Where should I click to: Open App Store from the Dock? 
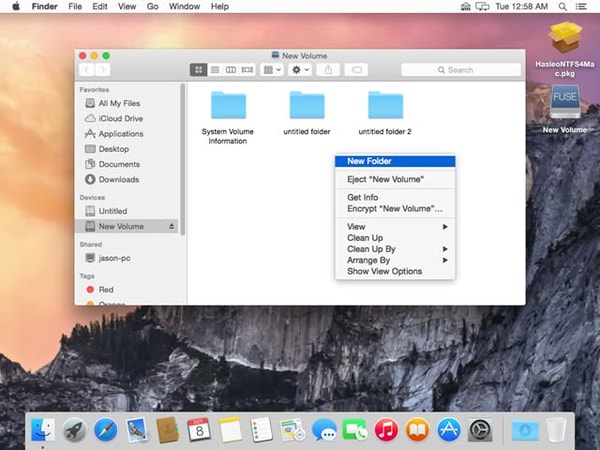[448, 430]
